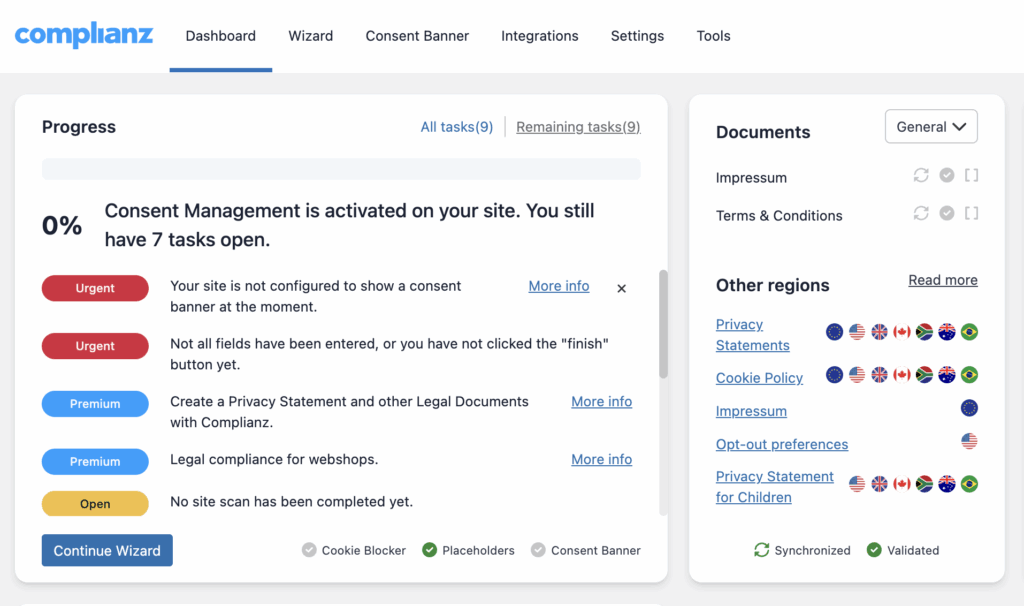
Task: Open More info for Privacy Statement premium task
Action: (x=601, y=402)
